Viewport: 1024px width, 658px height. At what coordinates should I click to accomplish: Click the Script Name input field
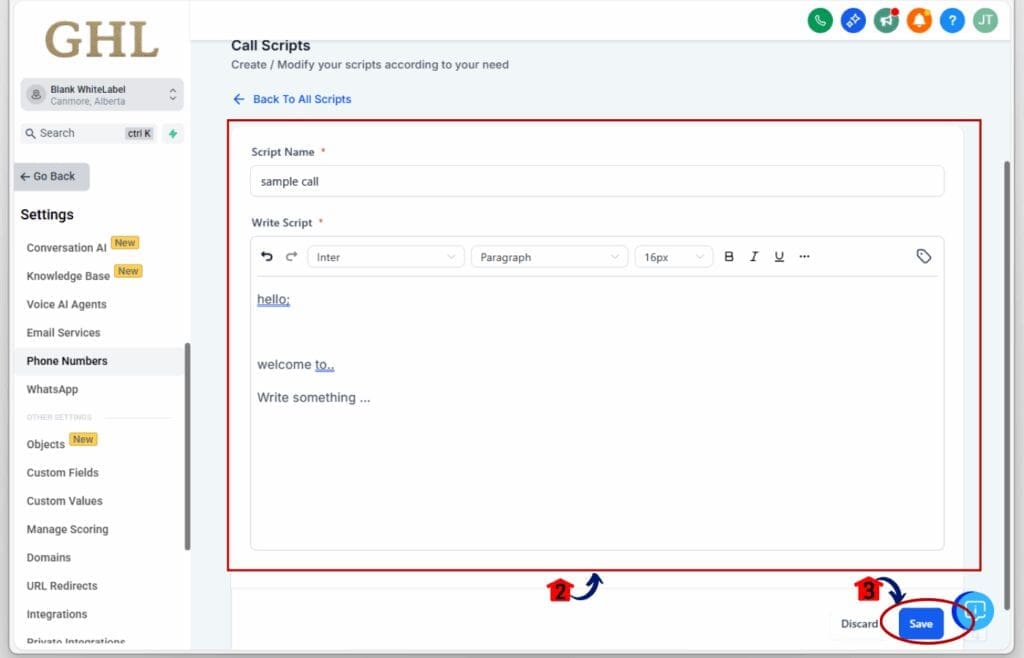597,181
